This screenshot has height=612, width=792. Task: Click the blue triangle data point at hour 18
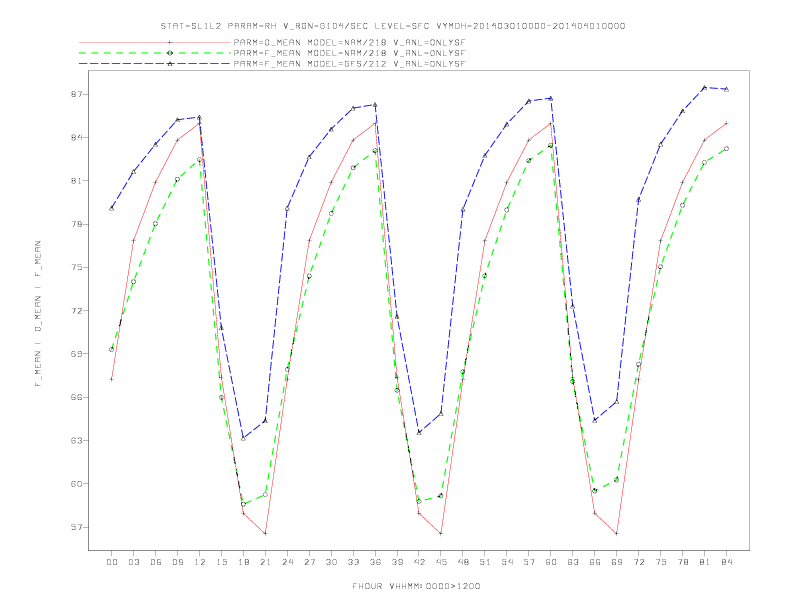tap(243, 438)
